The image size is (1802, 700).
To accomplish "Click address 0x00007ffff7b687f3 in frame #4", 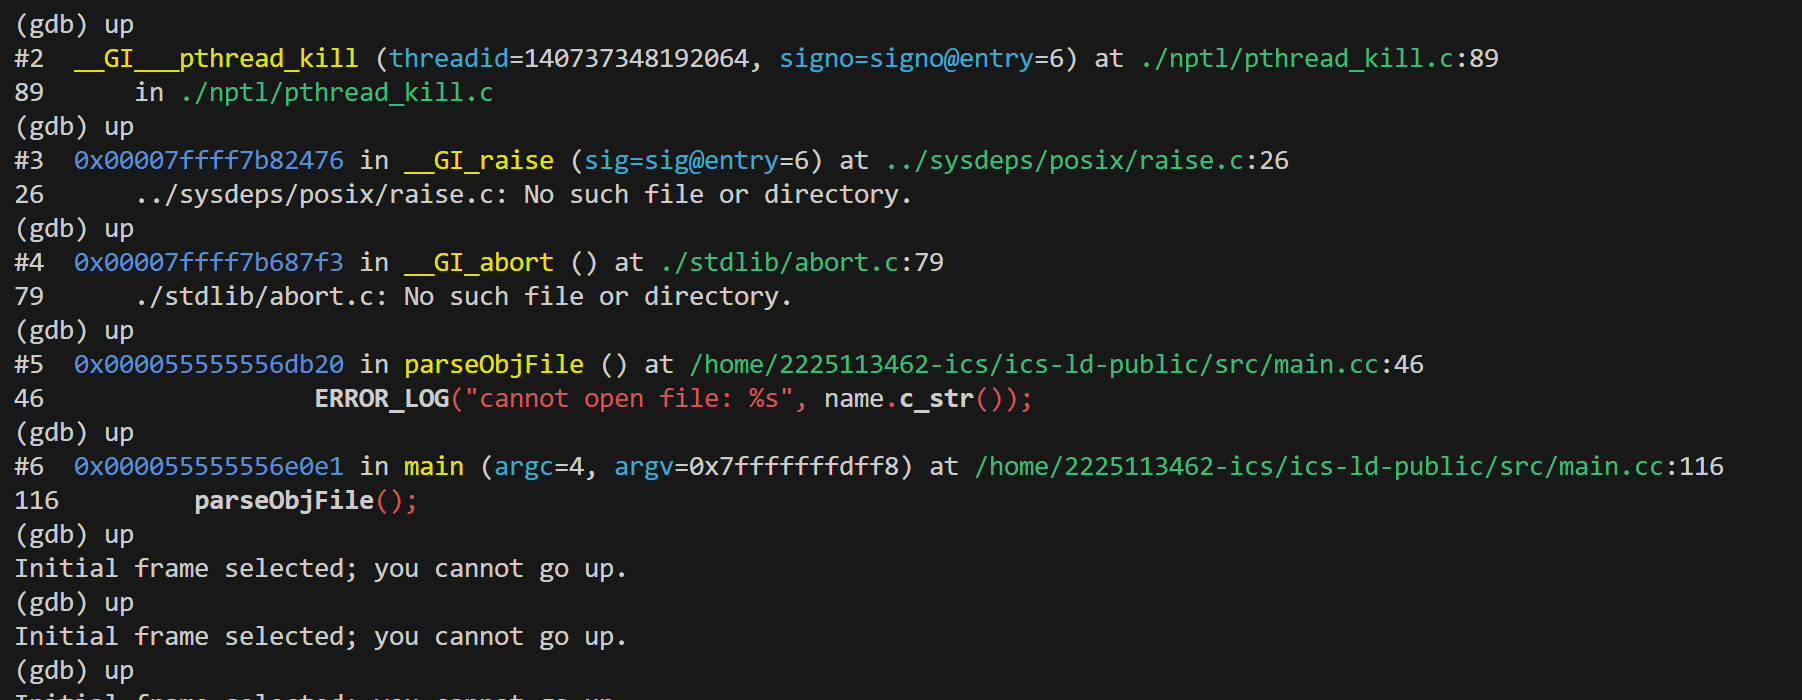I will 208,263.
